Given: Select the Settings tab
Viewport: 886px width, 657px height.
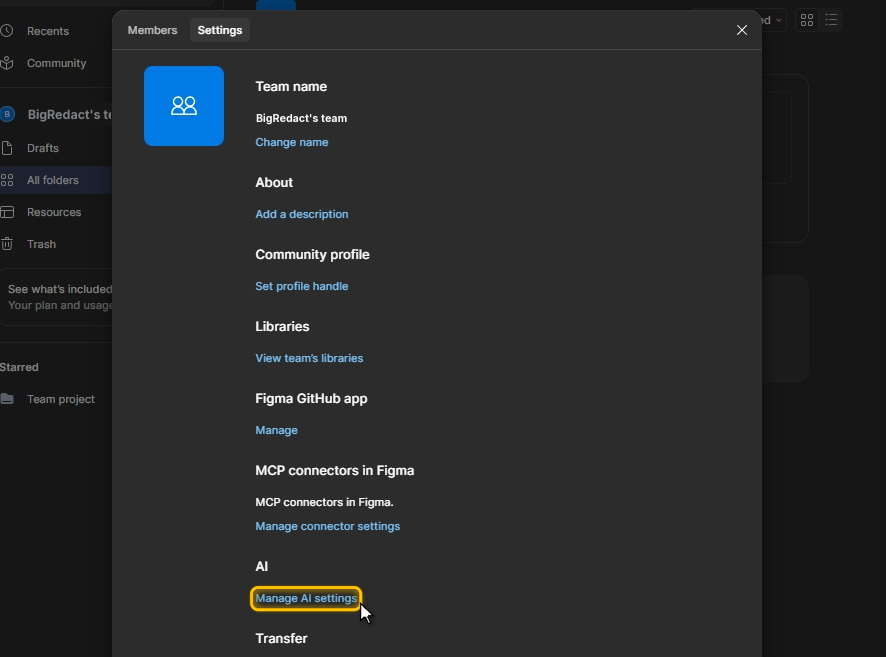Looking at the screenshot, I should (x=220, y=30).
